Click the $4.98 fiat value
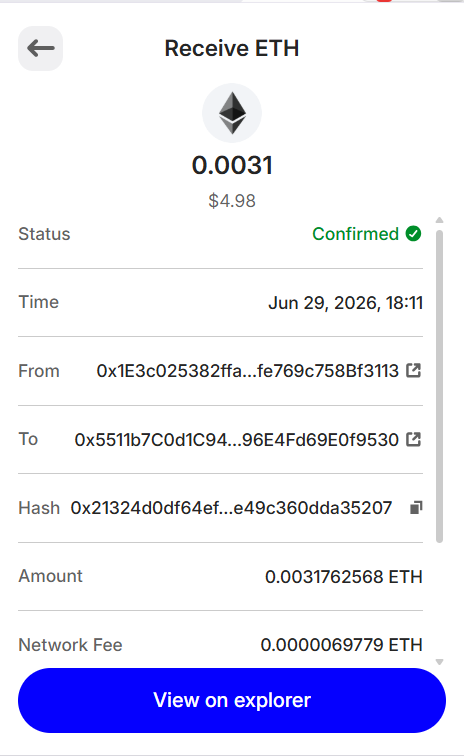464x756 pixels. (232, 201)
